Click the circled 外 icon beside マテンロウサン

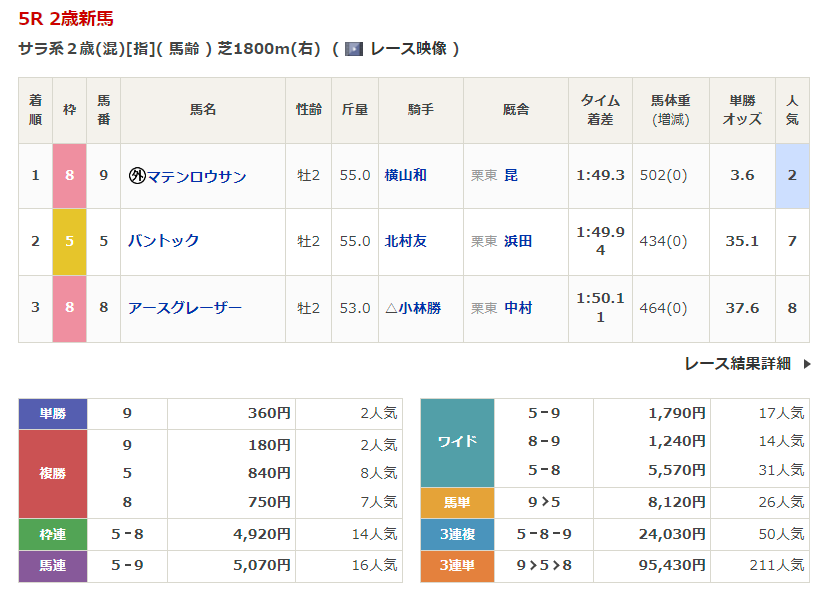pos(137,176)
